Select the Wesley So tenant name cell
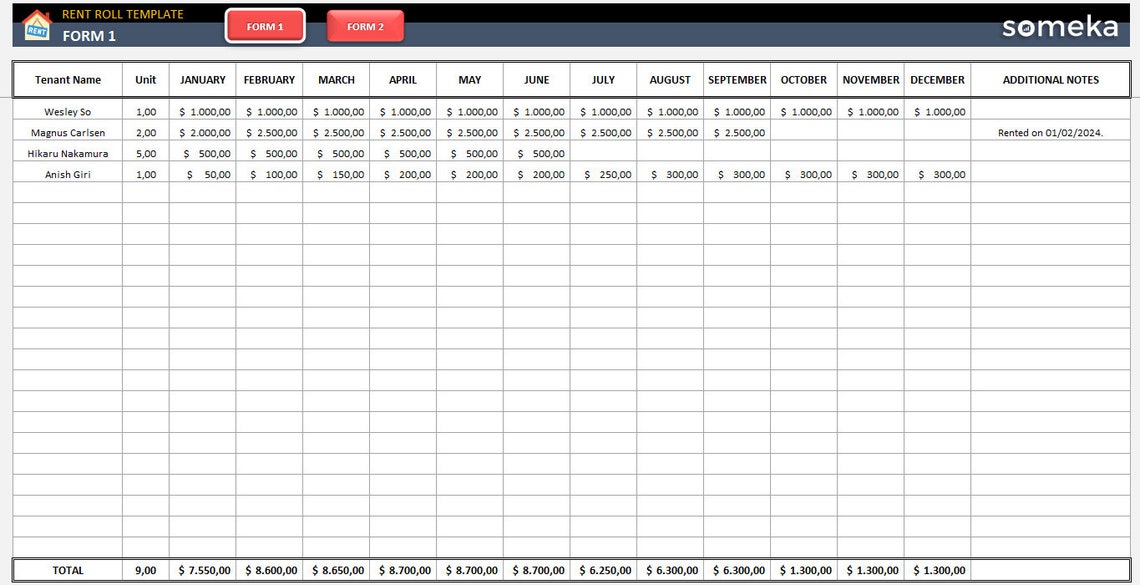 click(66, 111)
